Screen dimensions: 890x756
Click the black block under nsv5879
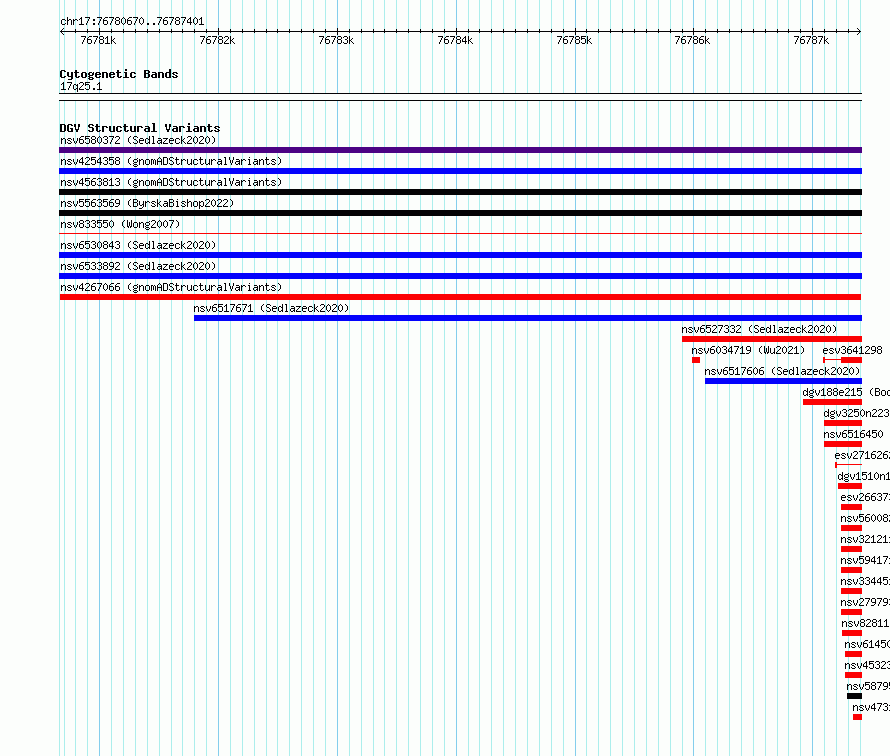pos(854,696)
